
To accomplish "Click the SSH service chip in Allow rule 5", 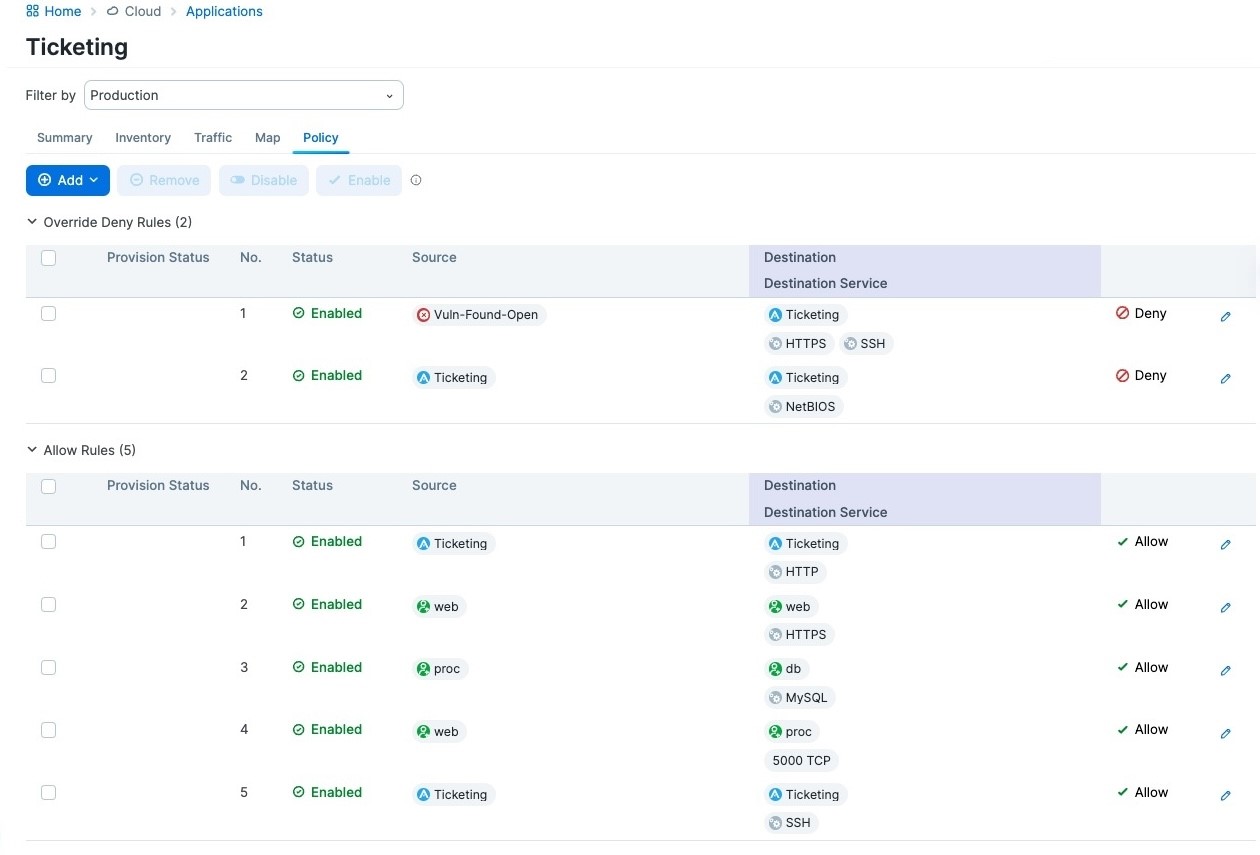I will tap(791, 823).
